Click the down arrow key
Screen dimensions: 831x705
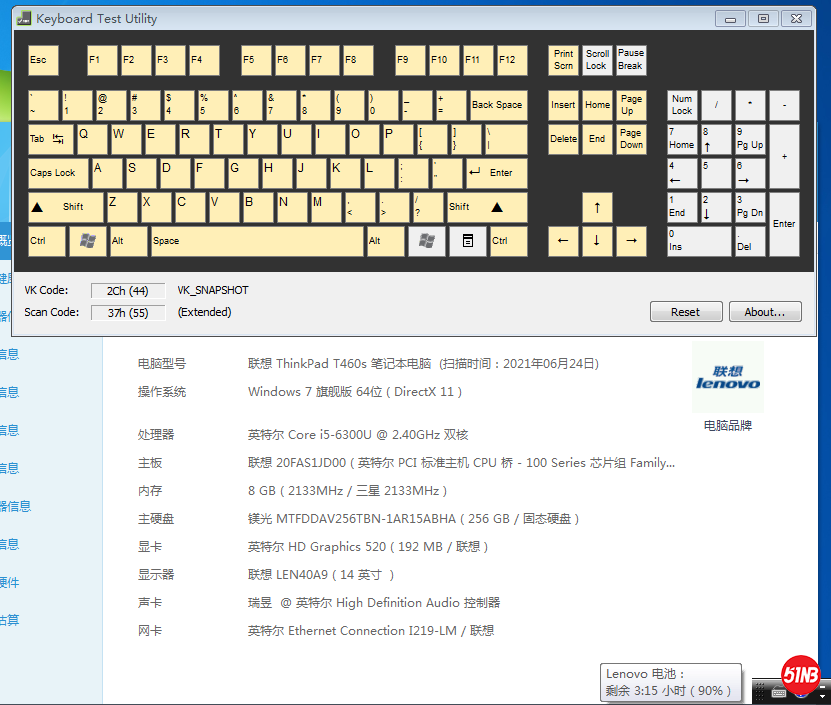(x=597, y=241)
